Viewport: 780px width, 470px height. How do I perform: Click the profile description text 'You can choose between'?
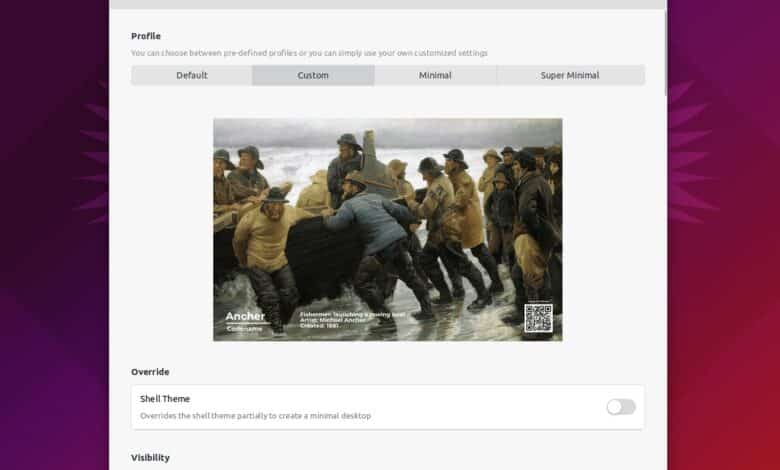(x=176, y=53)
